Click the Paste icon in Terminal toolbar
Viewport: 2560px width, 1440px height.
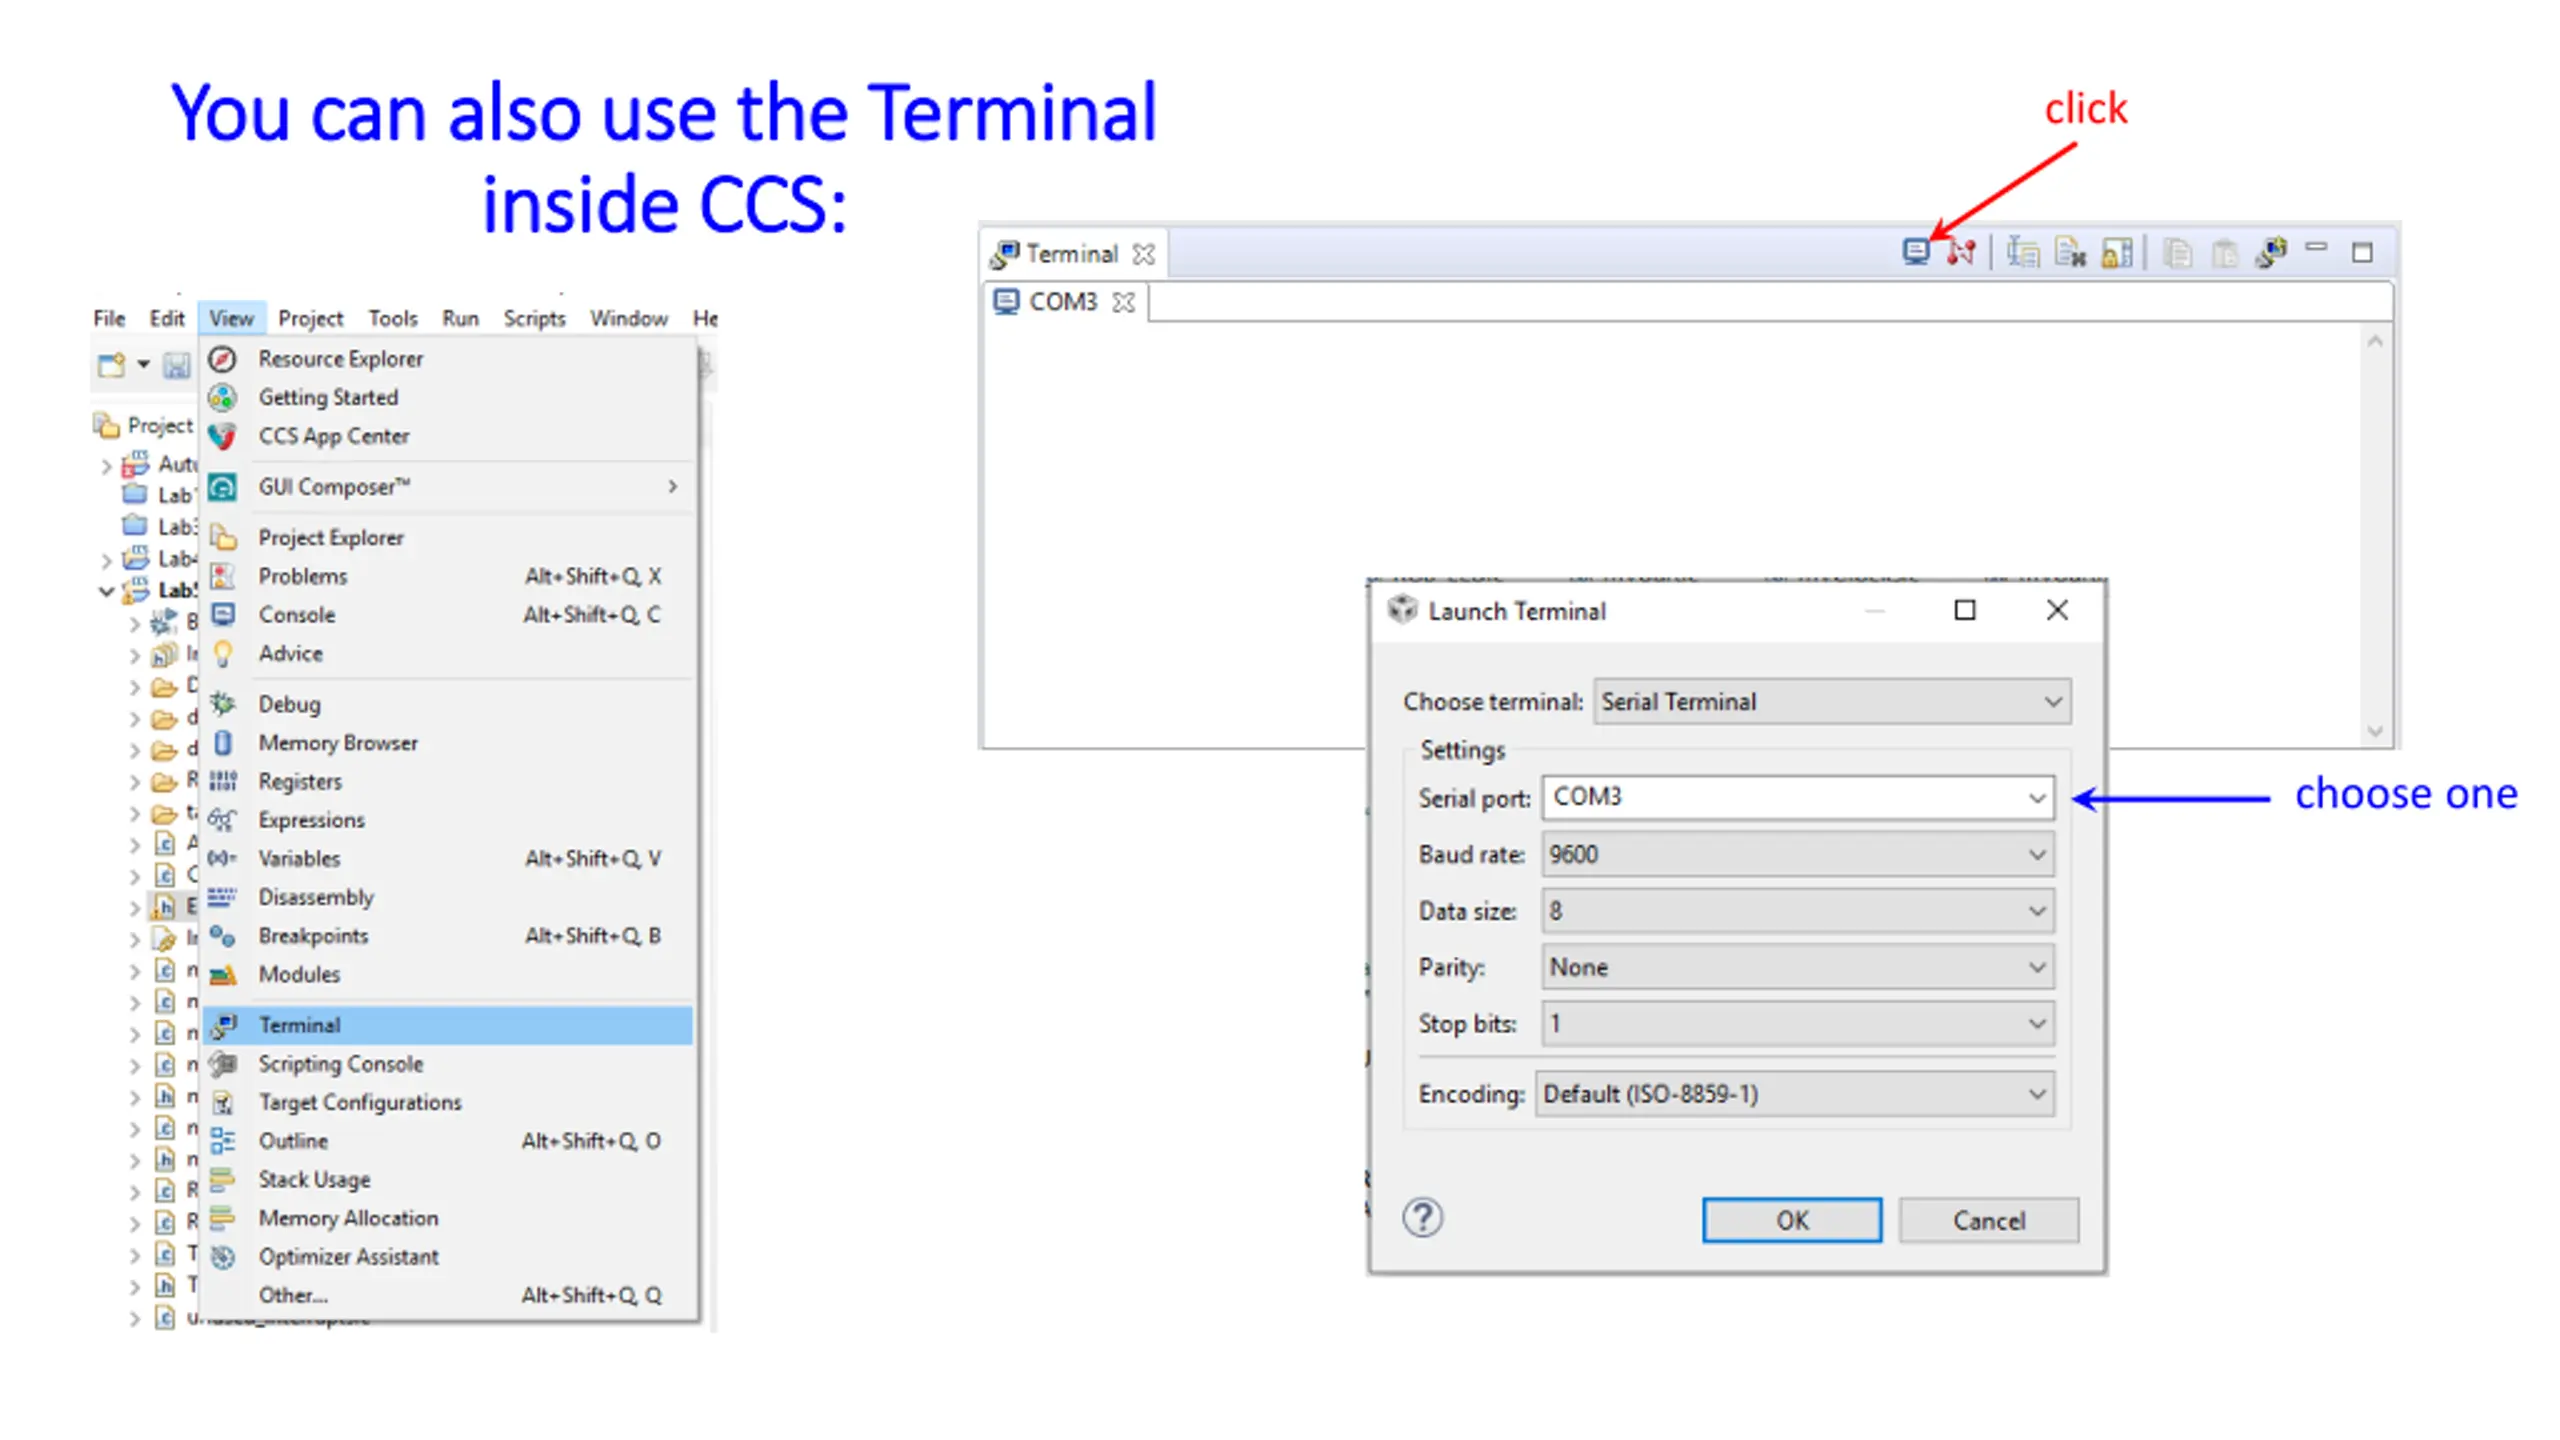(2225, 253)
